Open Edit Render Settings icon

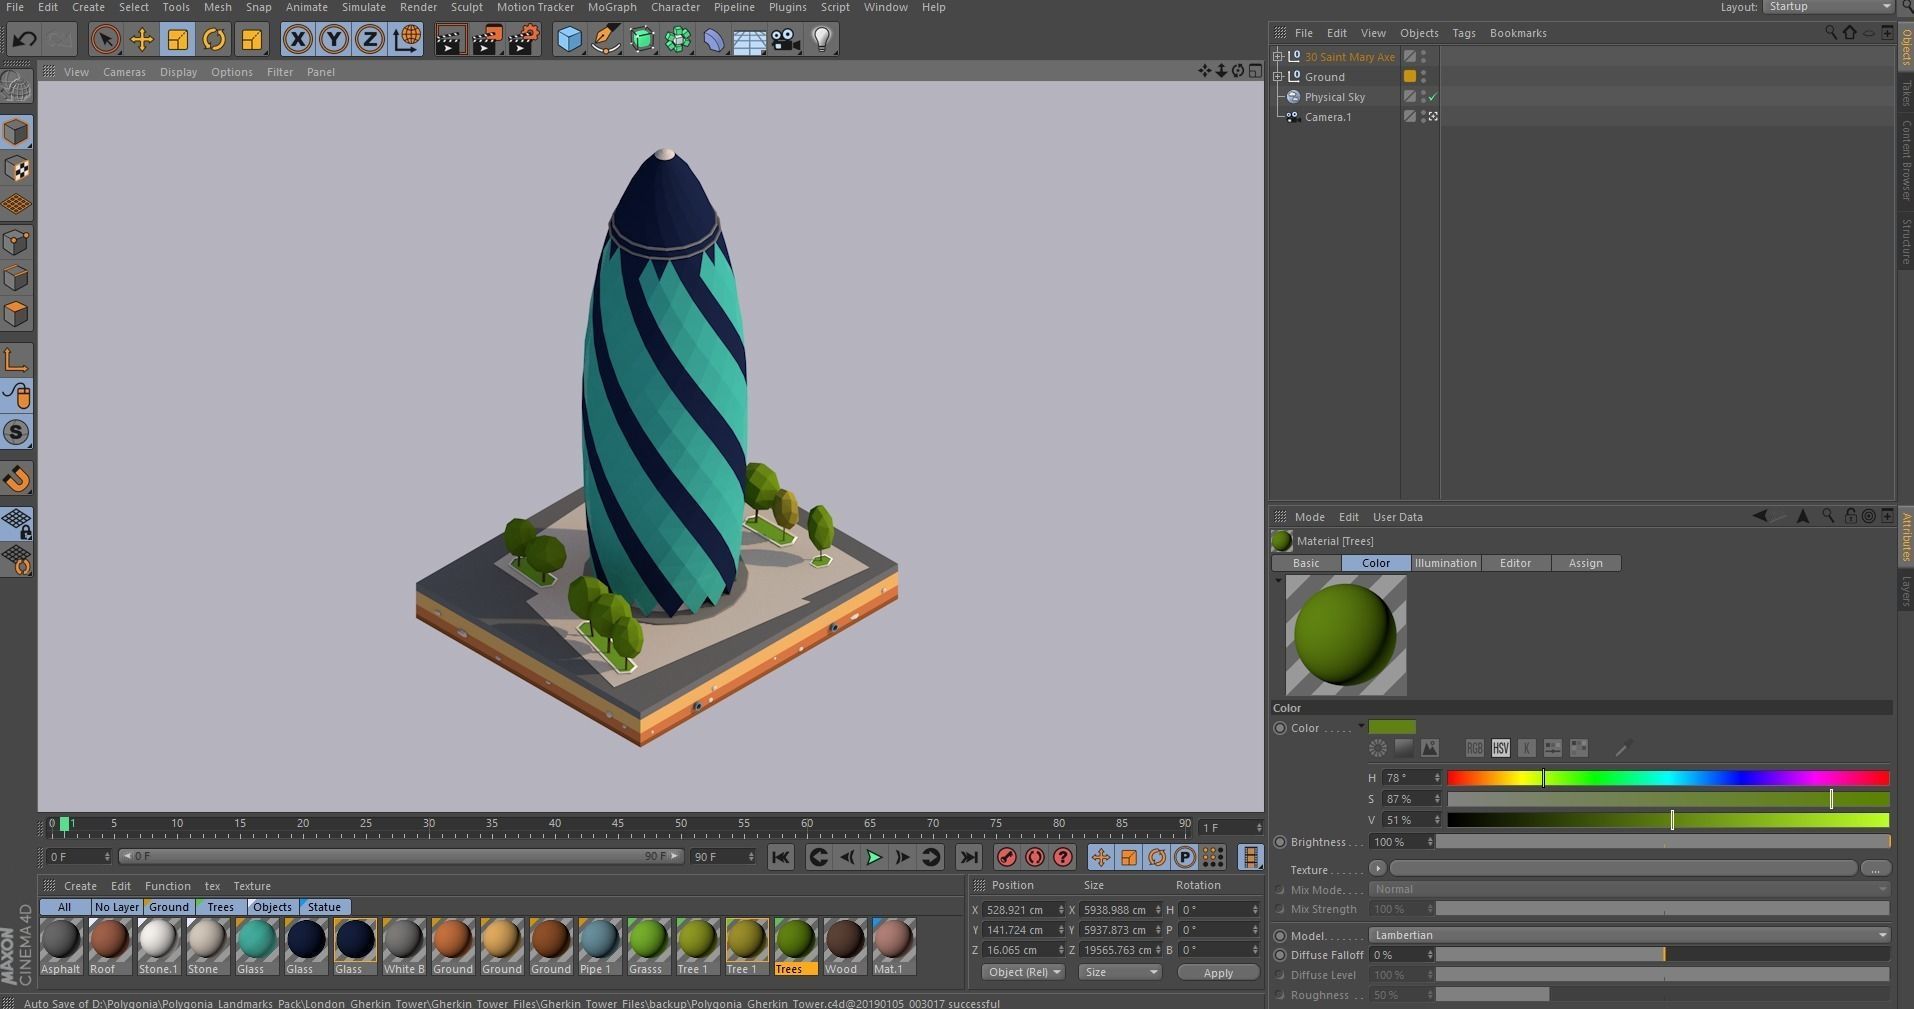click(x=523, y=40)
